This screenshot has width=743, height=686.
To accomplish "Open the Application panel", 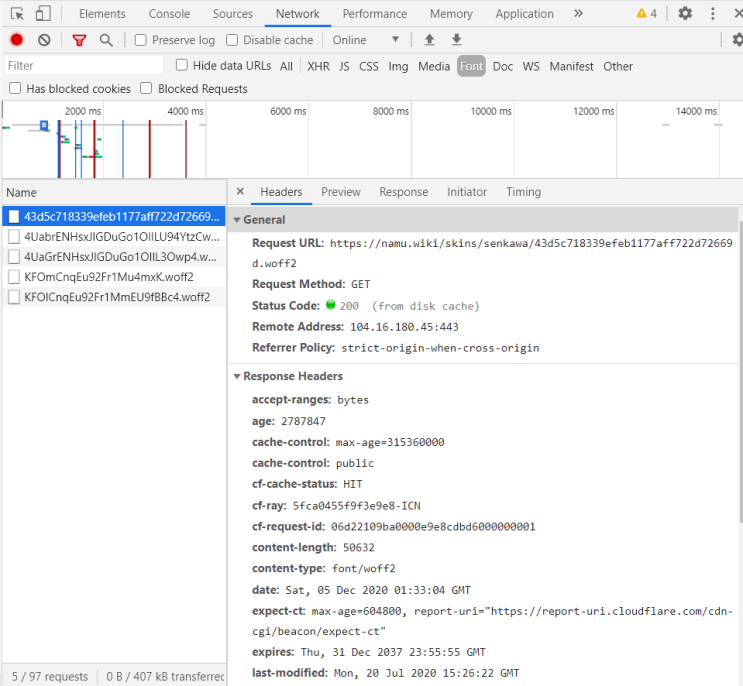I will pyautogui.click(x=525, y=14).
